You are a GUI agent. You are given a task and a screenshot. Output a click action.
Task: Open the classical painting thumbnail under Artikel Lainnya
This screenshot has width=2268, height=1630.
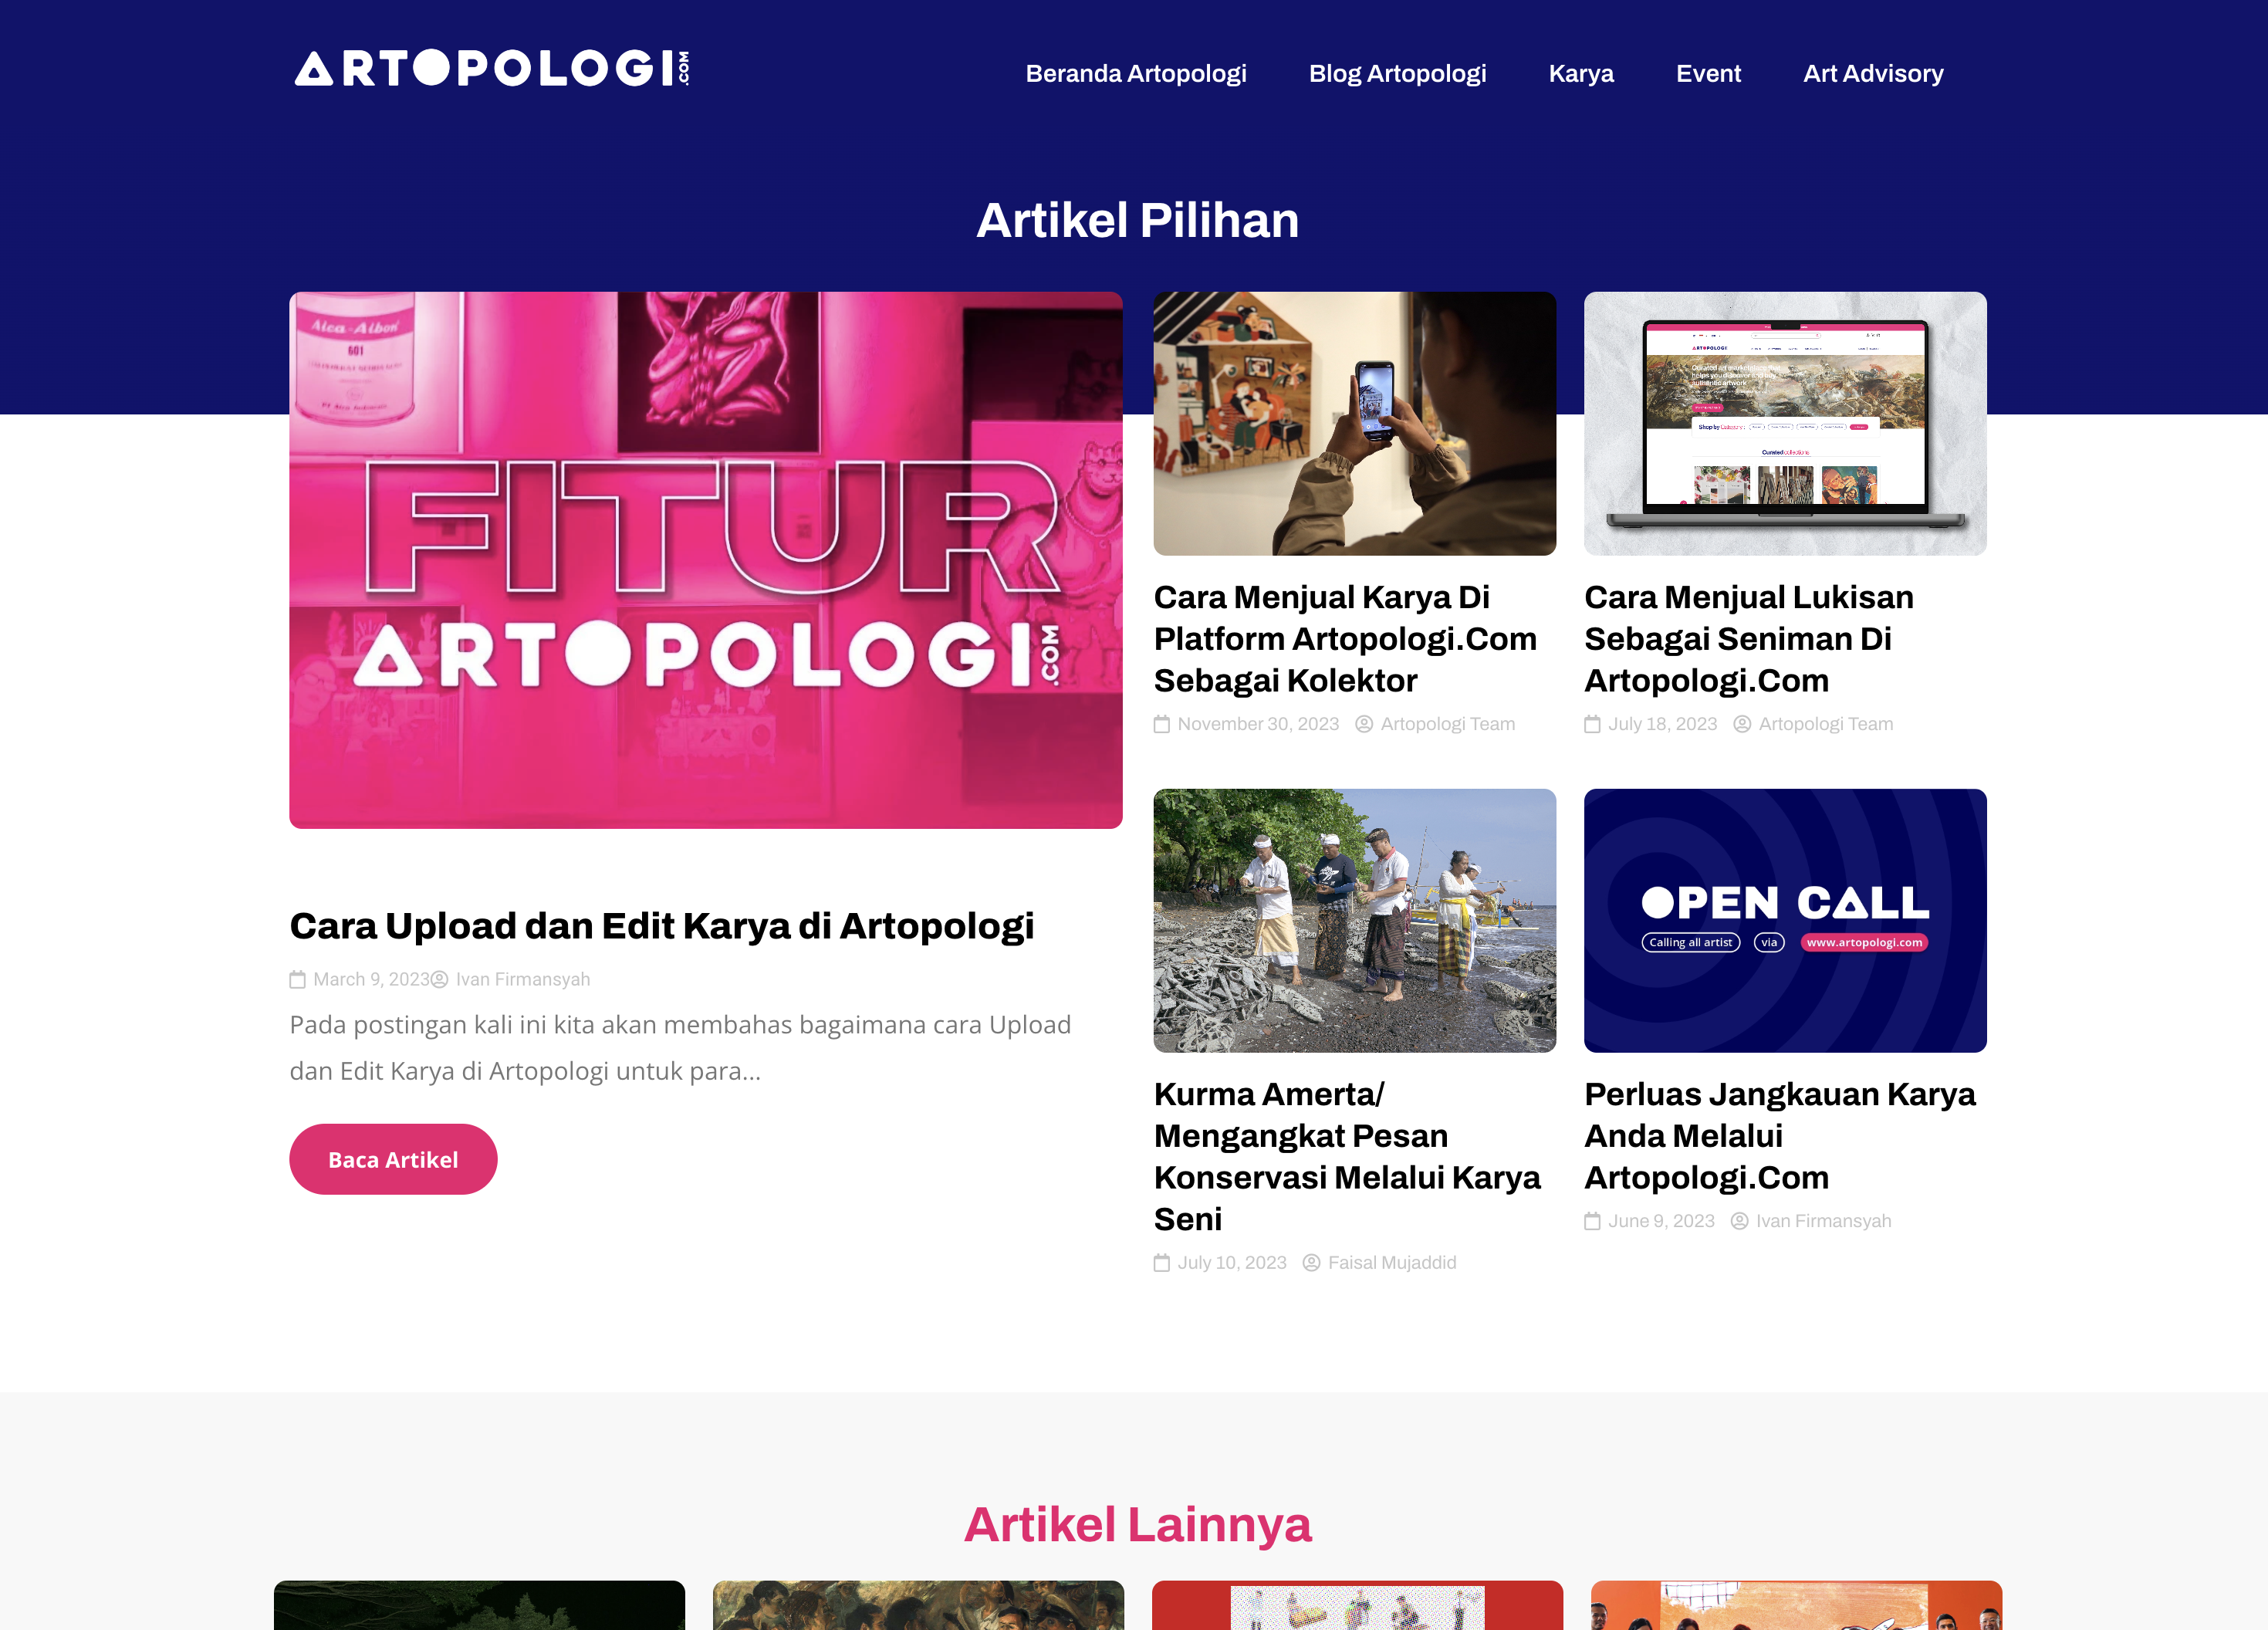point(918,1605)
